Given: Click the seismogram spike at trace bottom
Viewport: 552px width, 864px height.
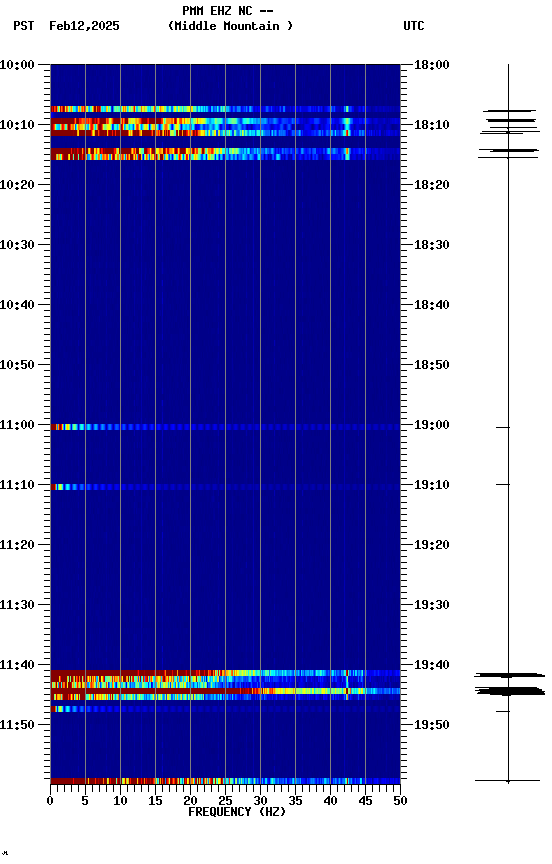Looking at the screenshot, I should [x=507, y=780].
